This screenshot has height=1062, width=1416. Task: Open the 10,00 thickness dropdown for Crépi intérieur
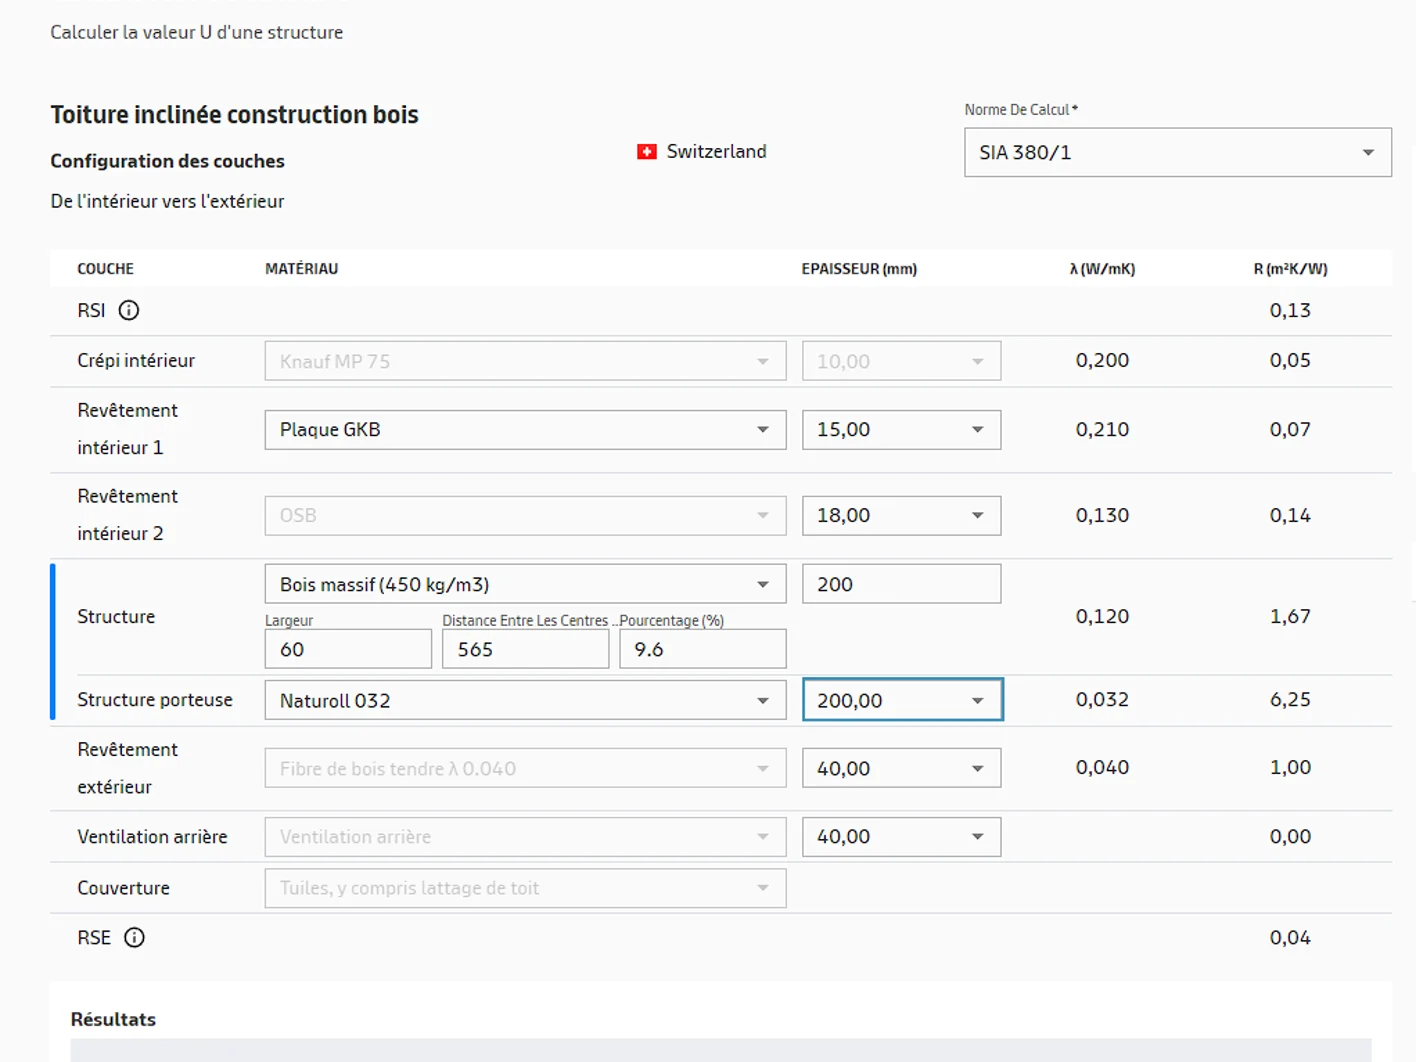pyautogui.click(x=901, y=361)
